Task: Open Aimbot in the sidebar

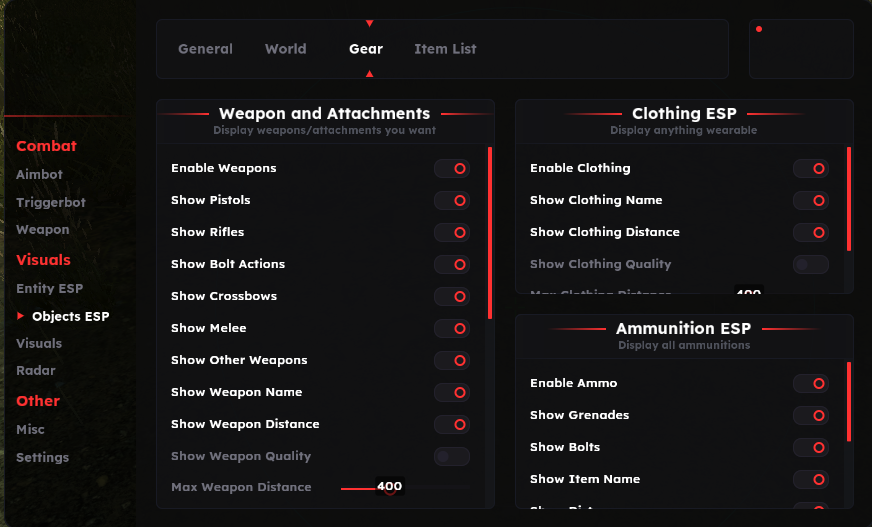Action: pyautogui.click(x=39, y=175)
